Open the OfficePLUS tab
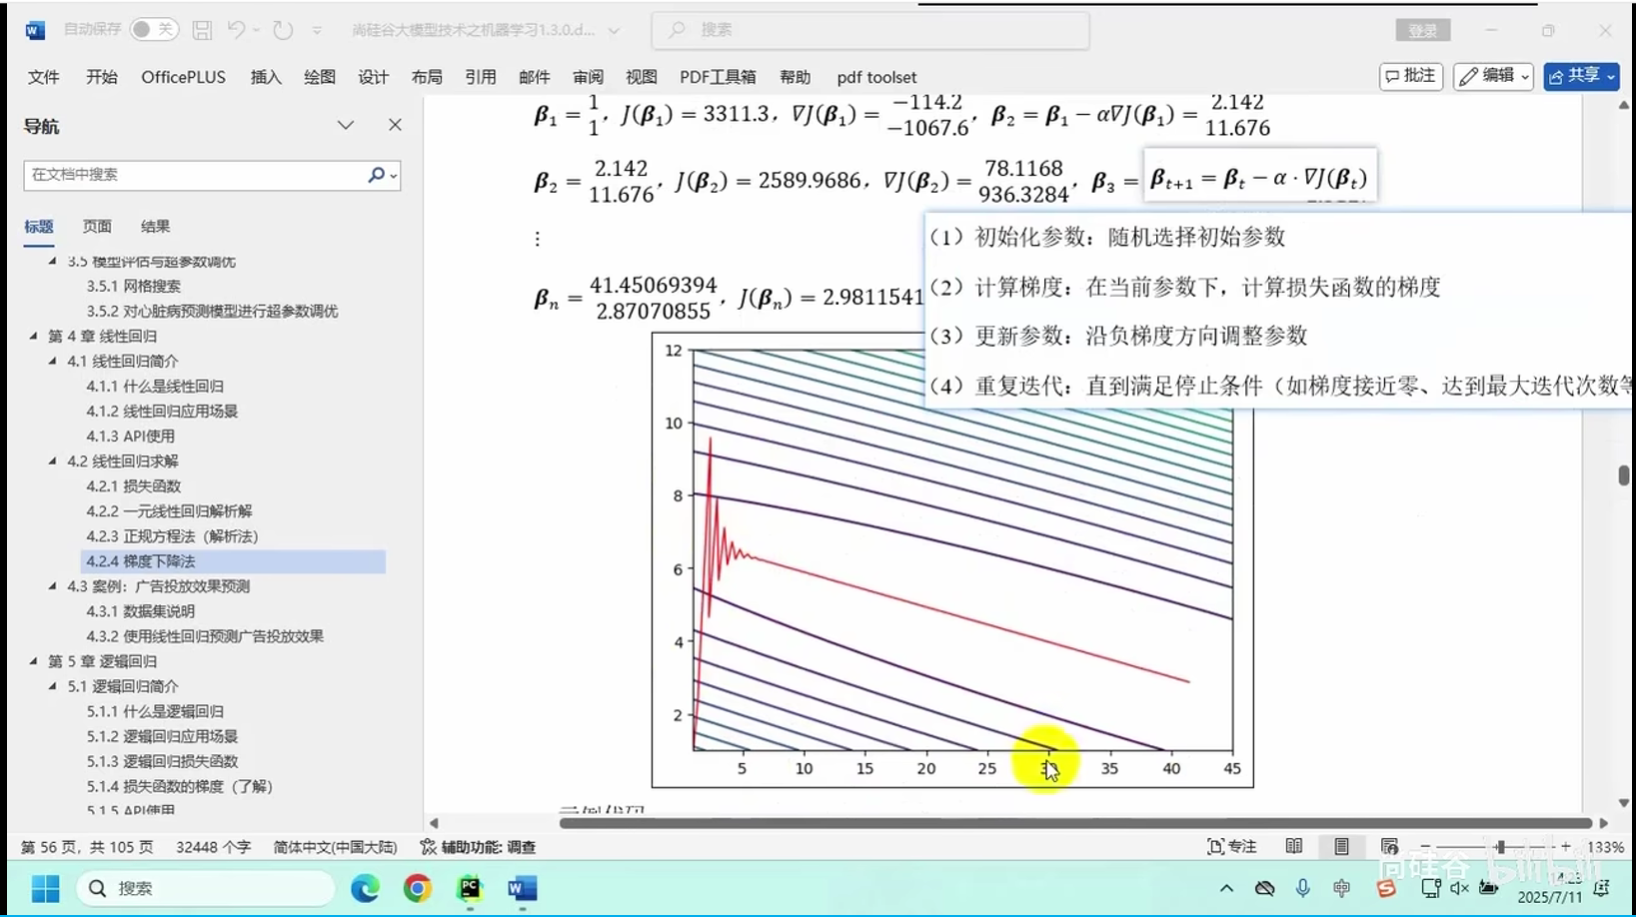Viewport: 1636px width, 917px height. click(183, 77)
